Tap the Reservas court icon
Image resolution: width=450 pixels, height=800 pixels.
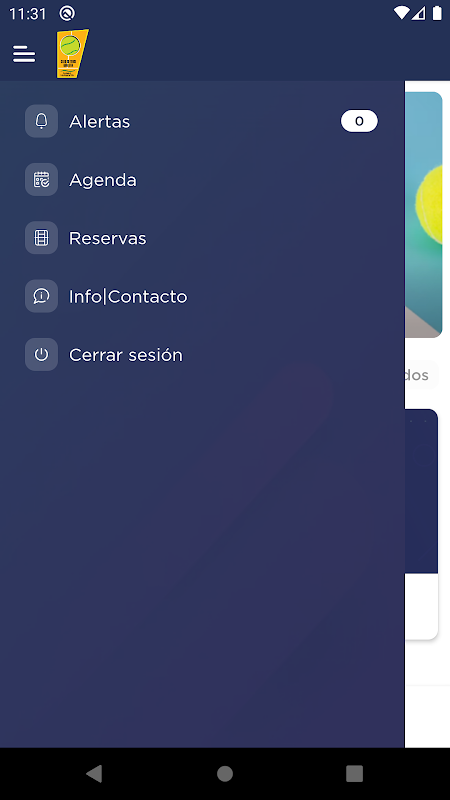click(41, 238)
